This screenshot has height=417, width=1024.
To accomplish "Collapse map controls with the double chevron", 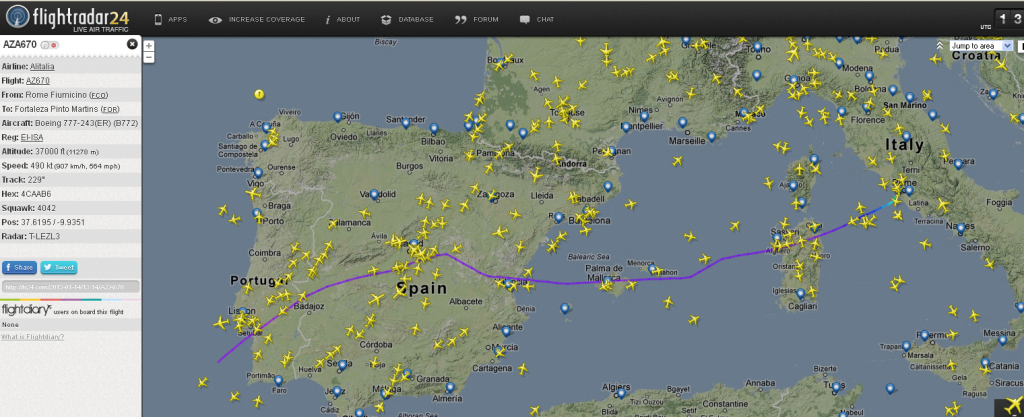I will (940, 46).
